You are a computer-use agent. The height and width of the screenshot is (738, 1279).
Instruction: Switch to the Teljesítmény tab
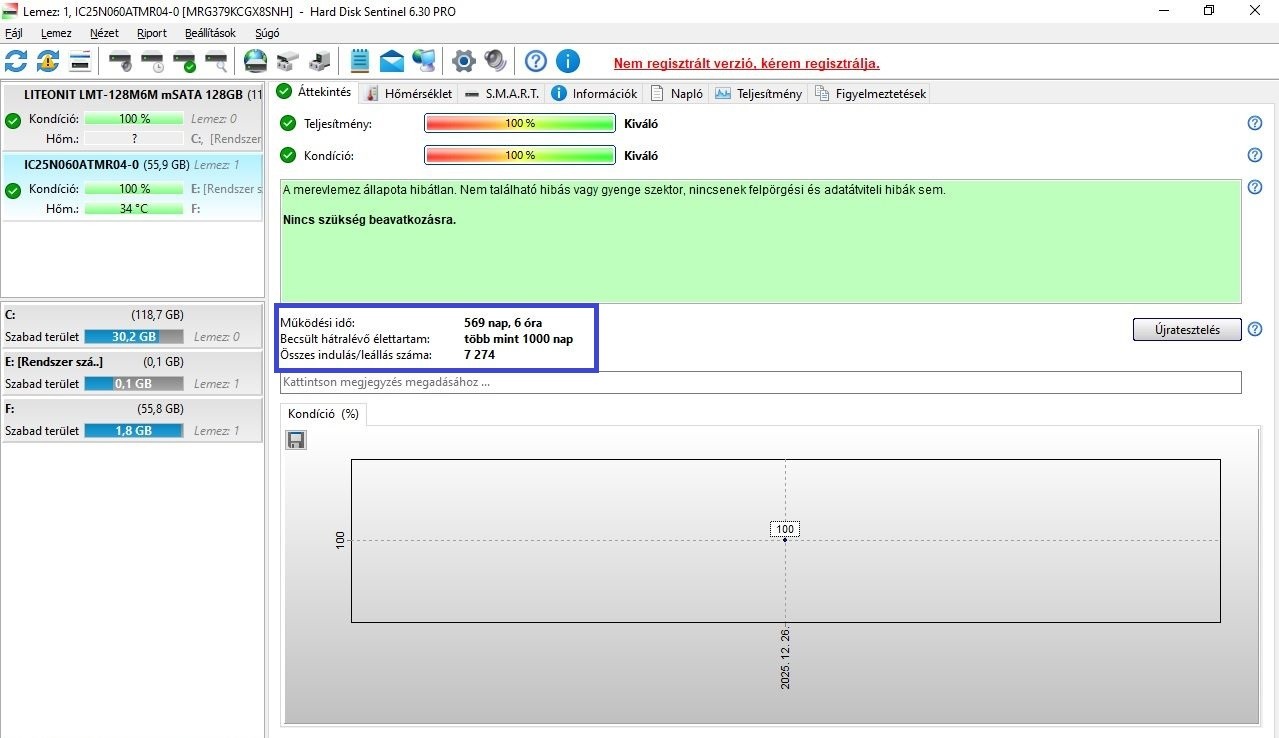coord(759,94)
